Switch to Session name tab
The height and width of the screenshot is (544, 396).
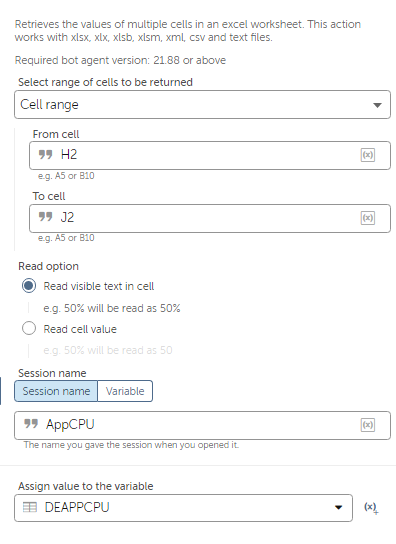point(56,391)
